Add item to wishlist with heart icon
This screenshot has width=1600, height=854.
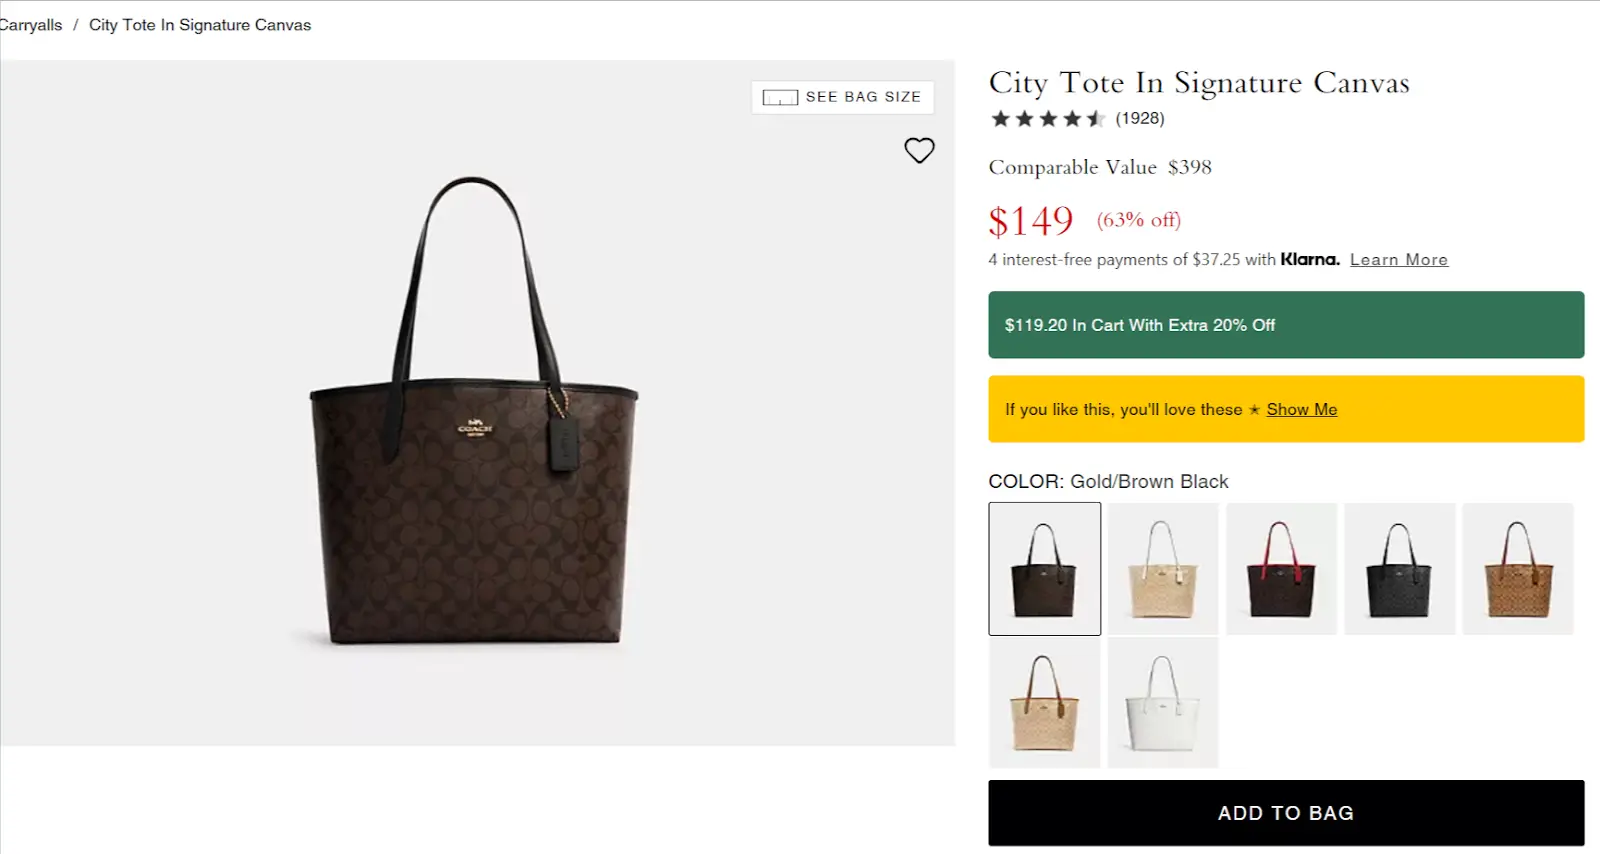tap(919, 150)
